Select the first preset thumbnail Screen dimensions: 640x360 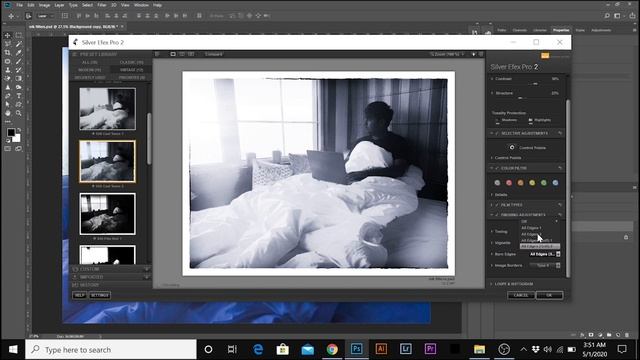107,109
